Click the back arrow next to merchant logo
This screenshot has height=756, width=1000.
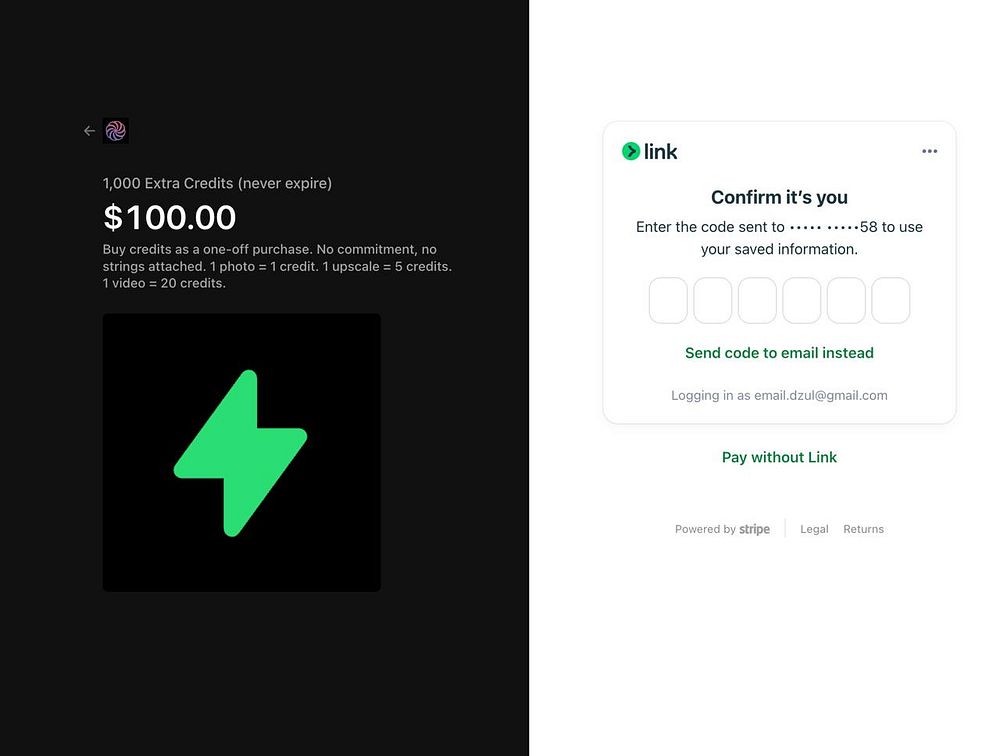click(89, 131)
